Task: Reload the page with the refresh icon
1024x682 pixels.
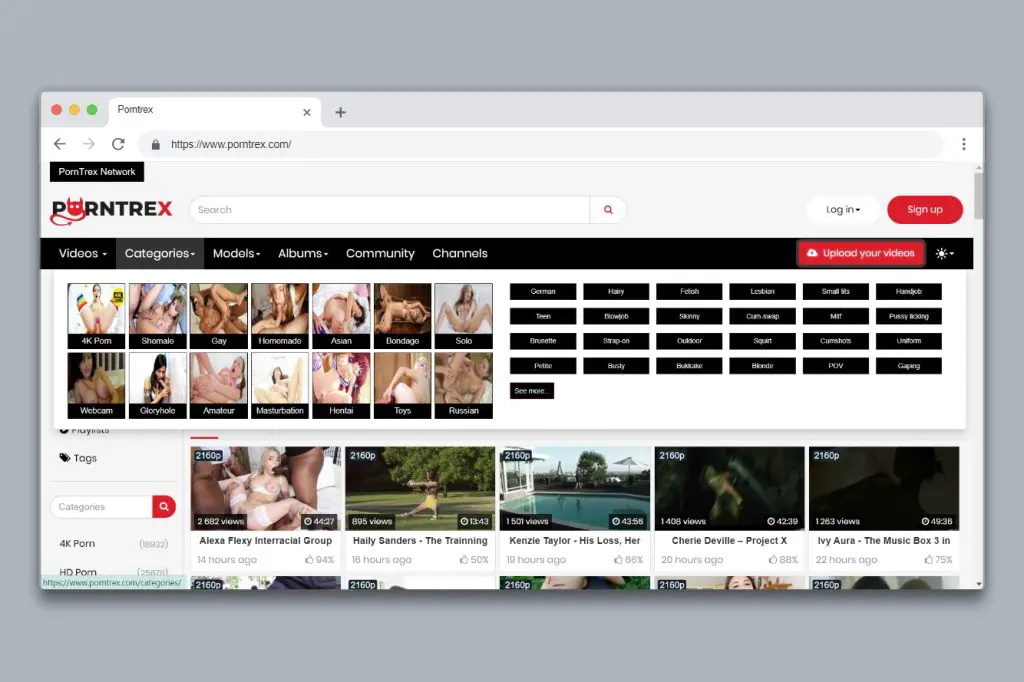Action: pos(118,144)
